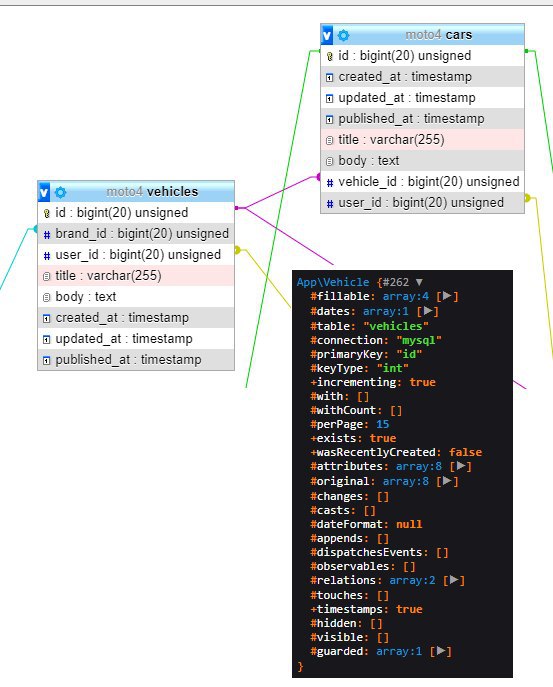Viewport: 553px width, 687px height.
Task: Select the moto4 vehicles table header
Action: [x=136, y=191]
